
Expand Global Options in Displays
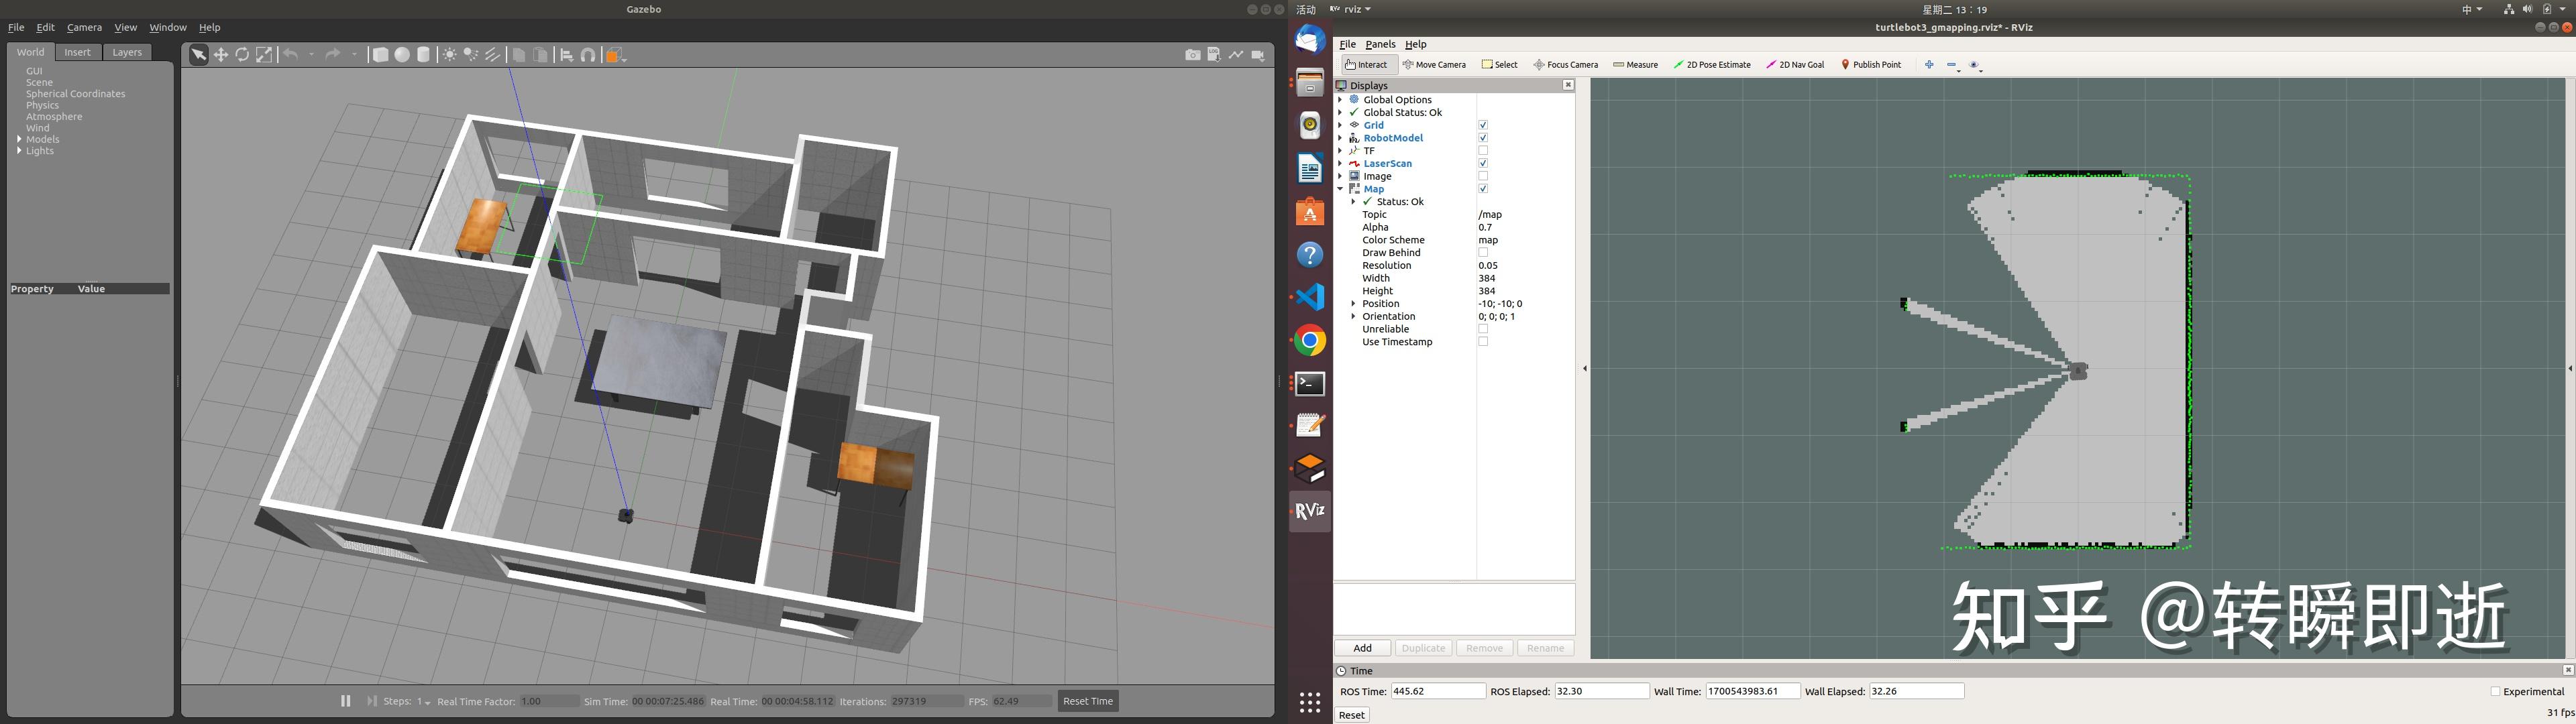tap(1340, 100)
